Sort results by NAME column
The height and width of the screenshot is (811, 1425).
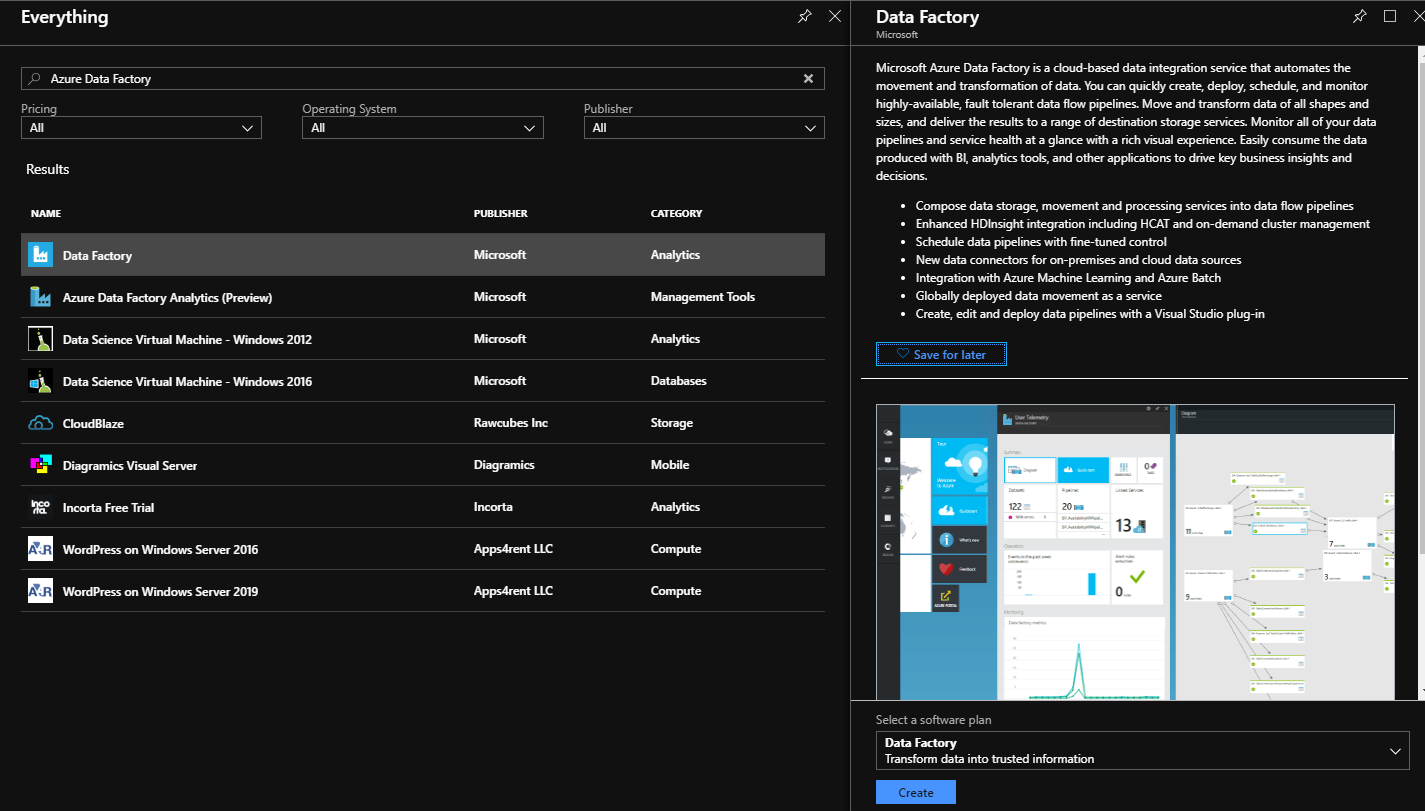pos(46,213)
